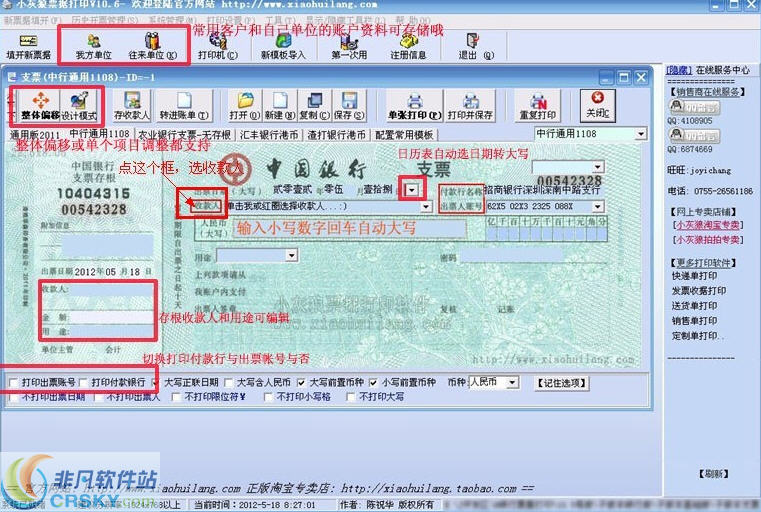Click 存收款人 save payee icon
This screenshot has height=512, width=761.
[131, 105]
